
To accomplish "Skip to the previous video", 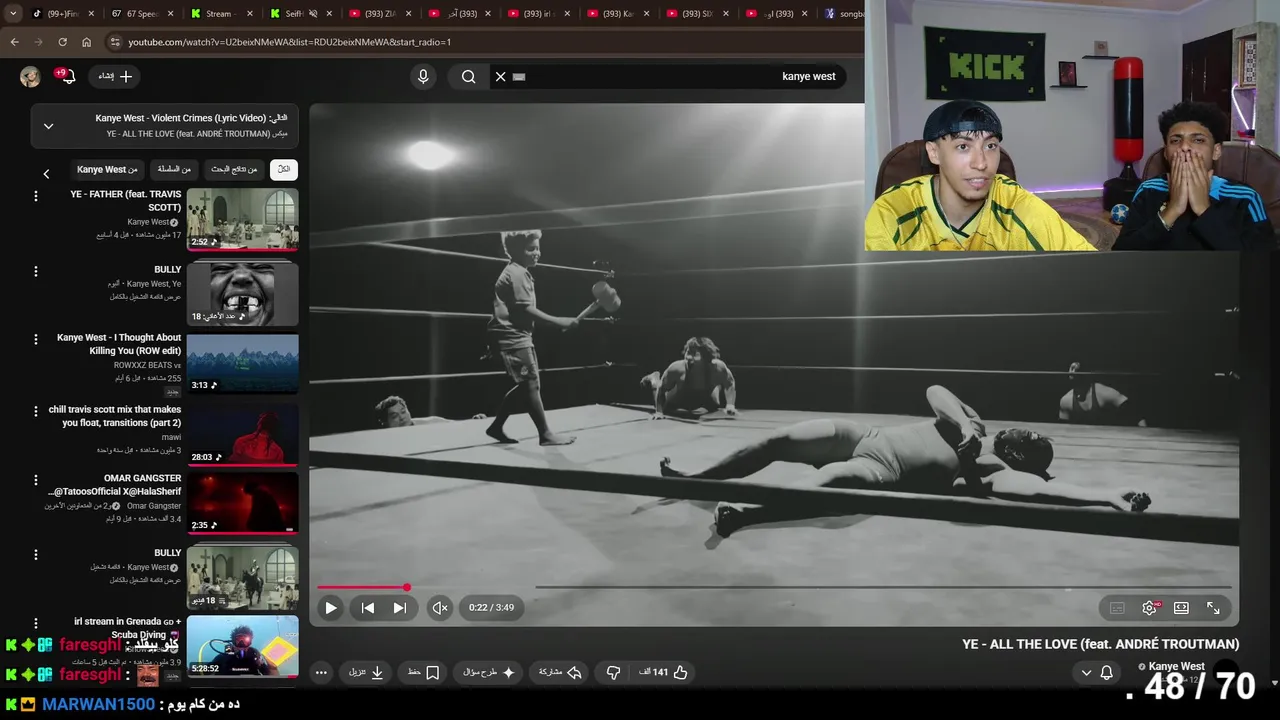I will (368, 608).
